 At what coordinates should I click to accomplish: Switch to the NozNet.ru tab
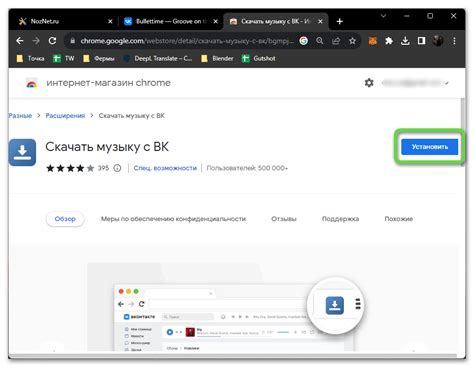click(x=66, y=21)
